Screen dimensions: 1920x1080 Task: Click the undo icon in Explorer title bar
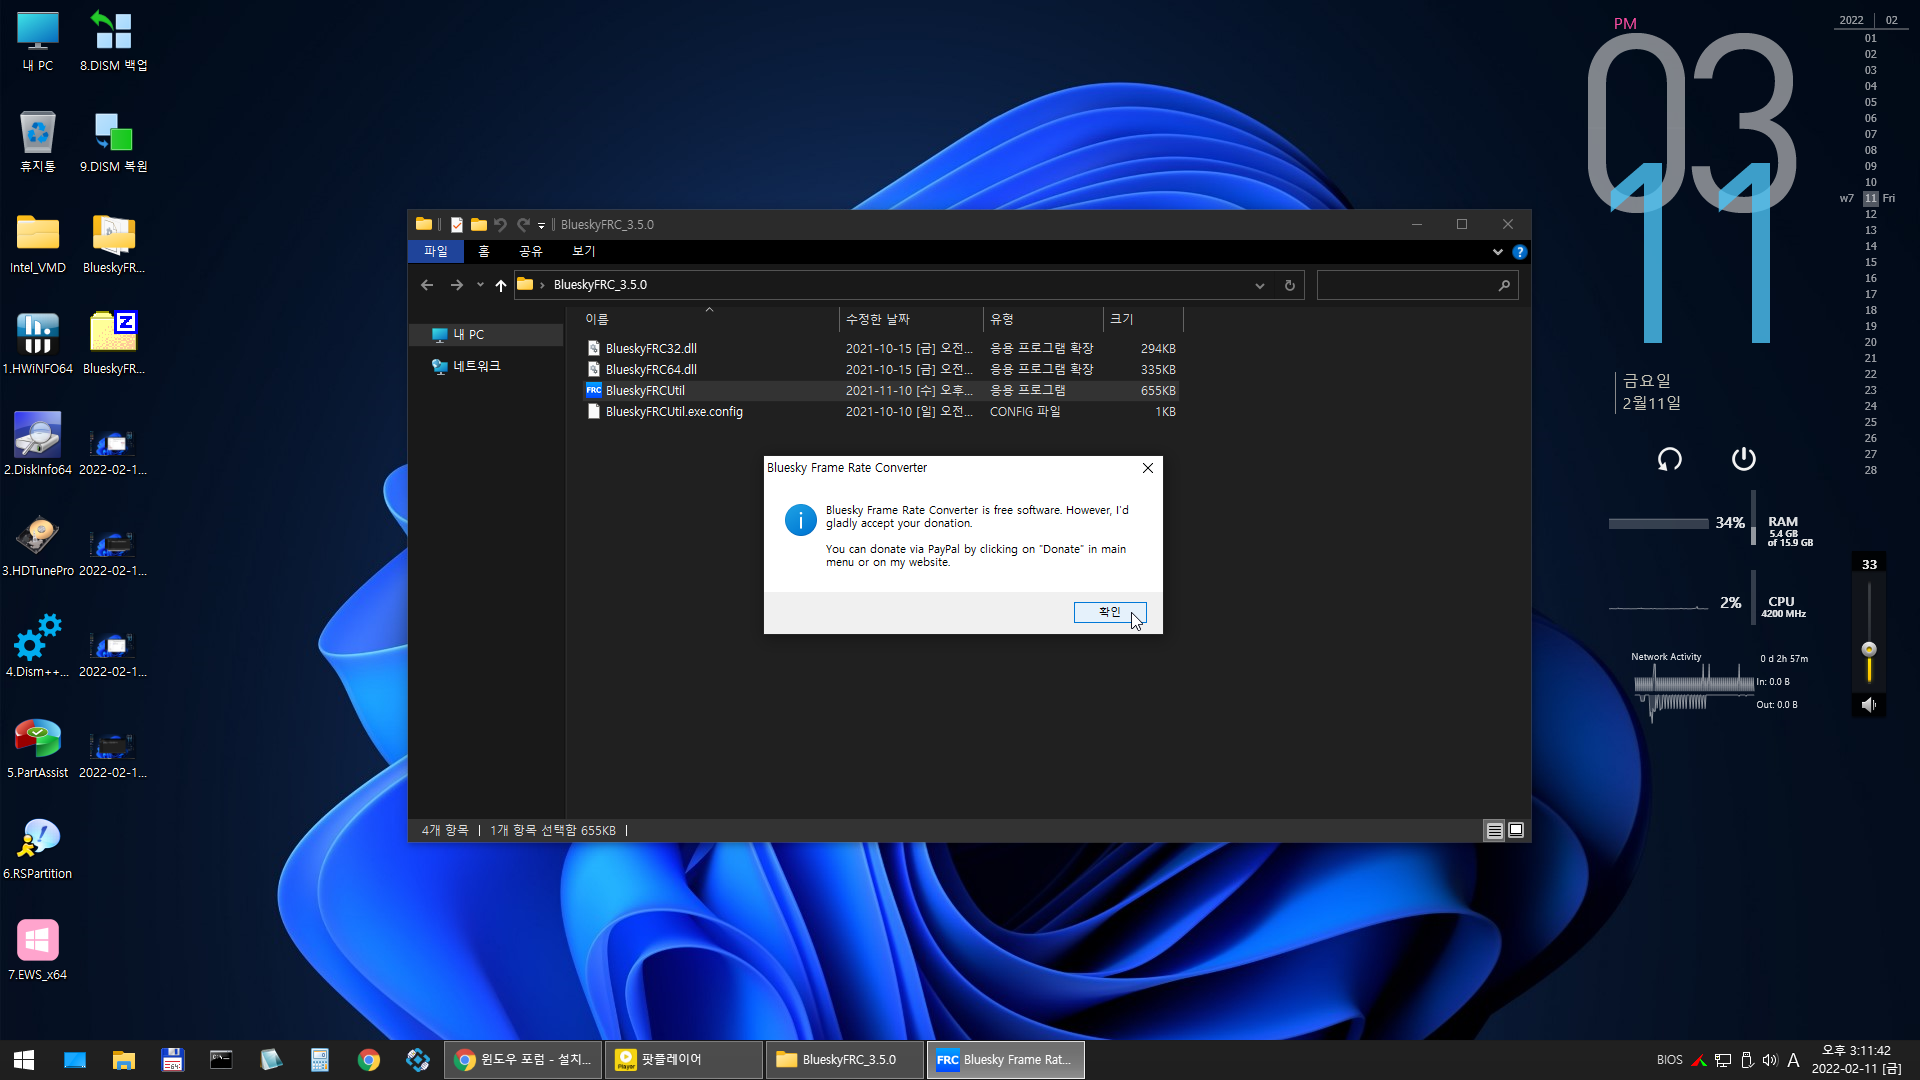[500, 225]
